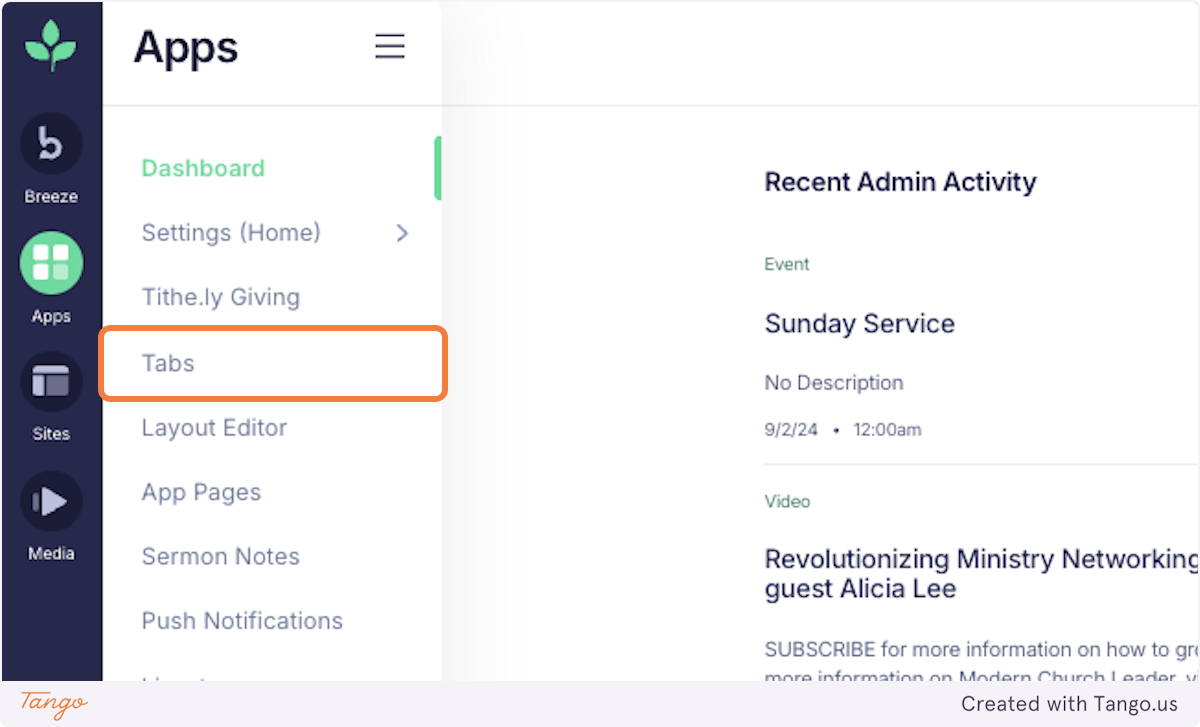Image resolution: width=1200 pixels, height=727 pixels.
Task: Open Push Notifications menu item
Action: (x=242, y=620)
